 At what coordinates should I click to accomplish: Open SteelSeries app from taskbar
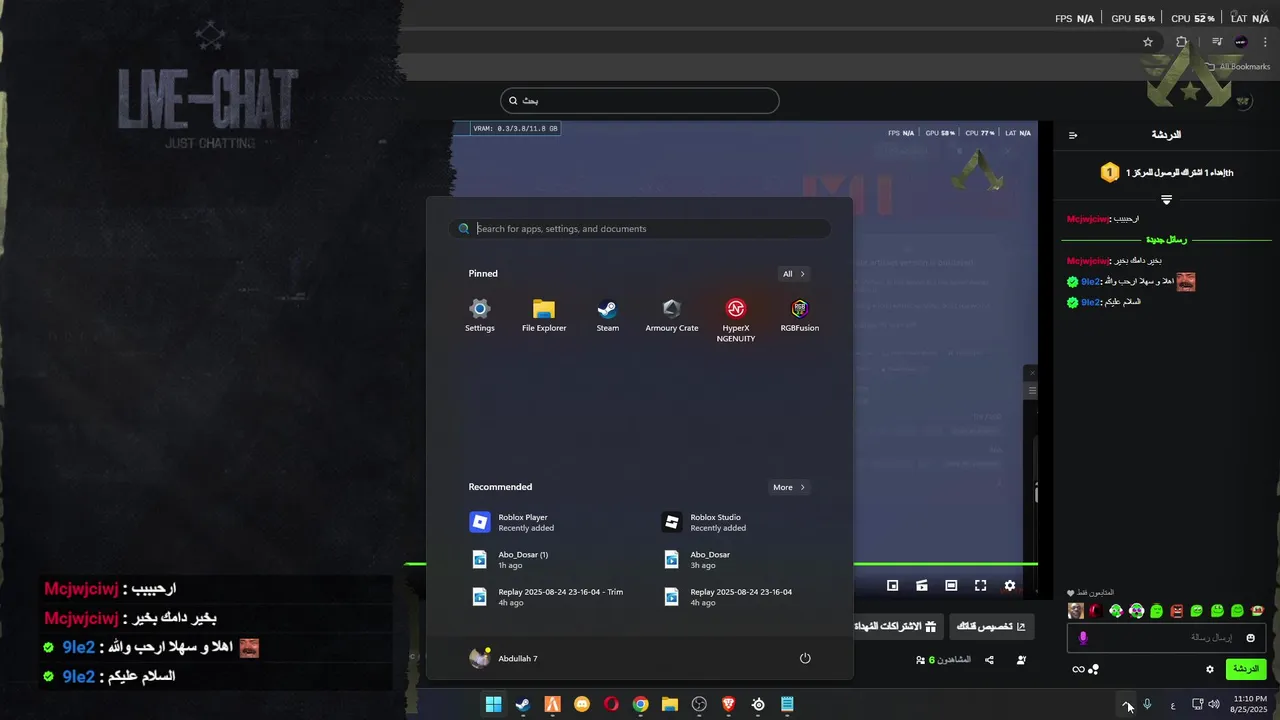coord(758,704)
